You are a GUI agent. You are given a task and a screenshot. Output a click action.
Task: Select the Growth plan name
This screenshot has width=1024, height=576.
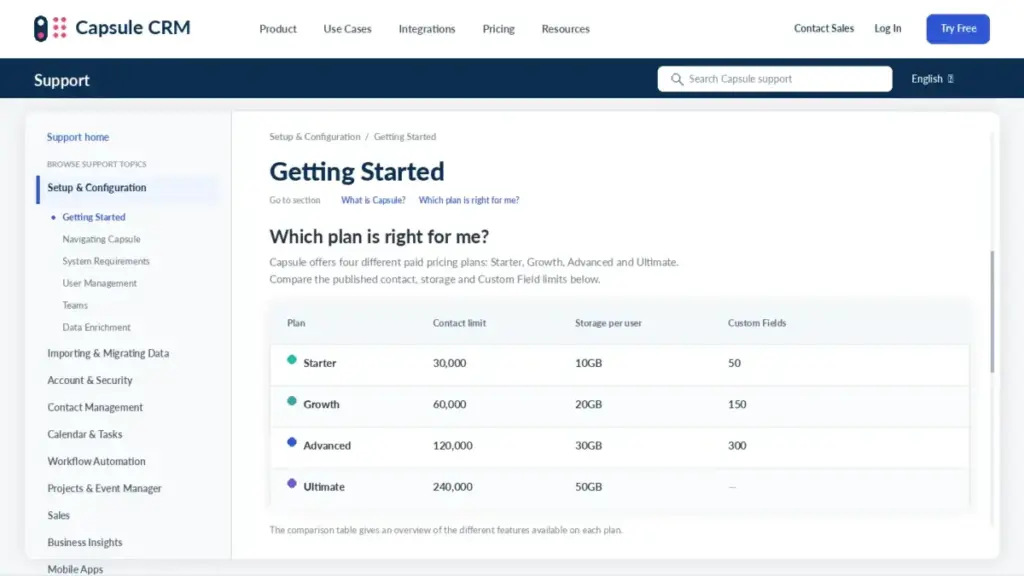point(321,404)
